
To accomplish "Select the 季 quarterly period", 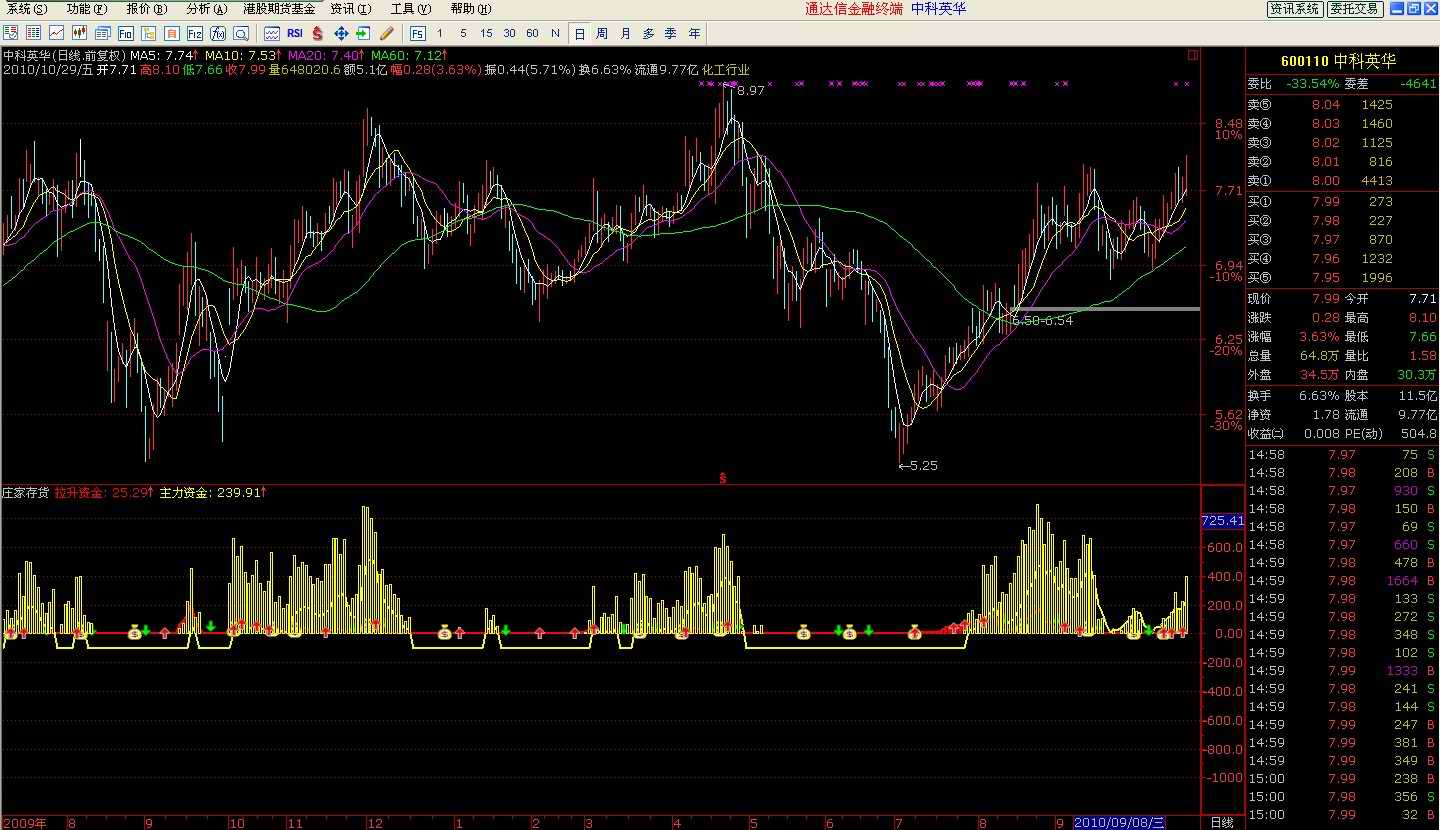I will click(671, 33).
